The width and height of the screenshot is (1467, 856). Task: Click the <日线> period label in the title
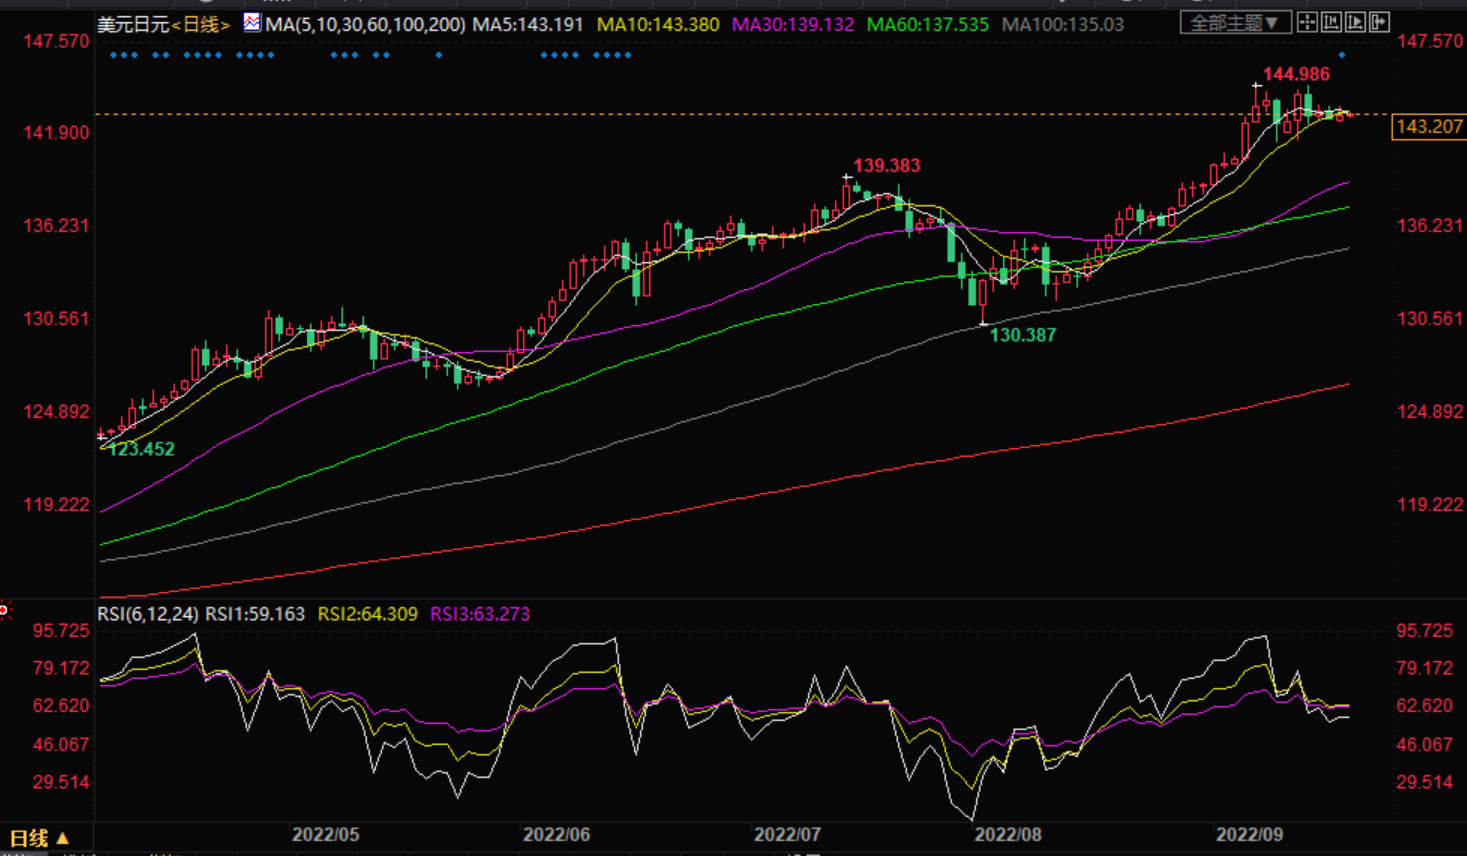[201, 24]
